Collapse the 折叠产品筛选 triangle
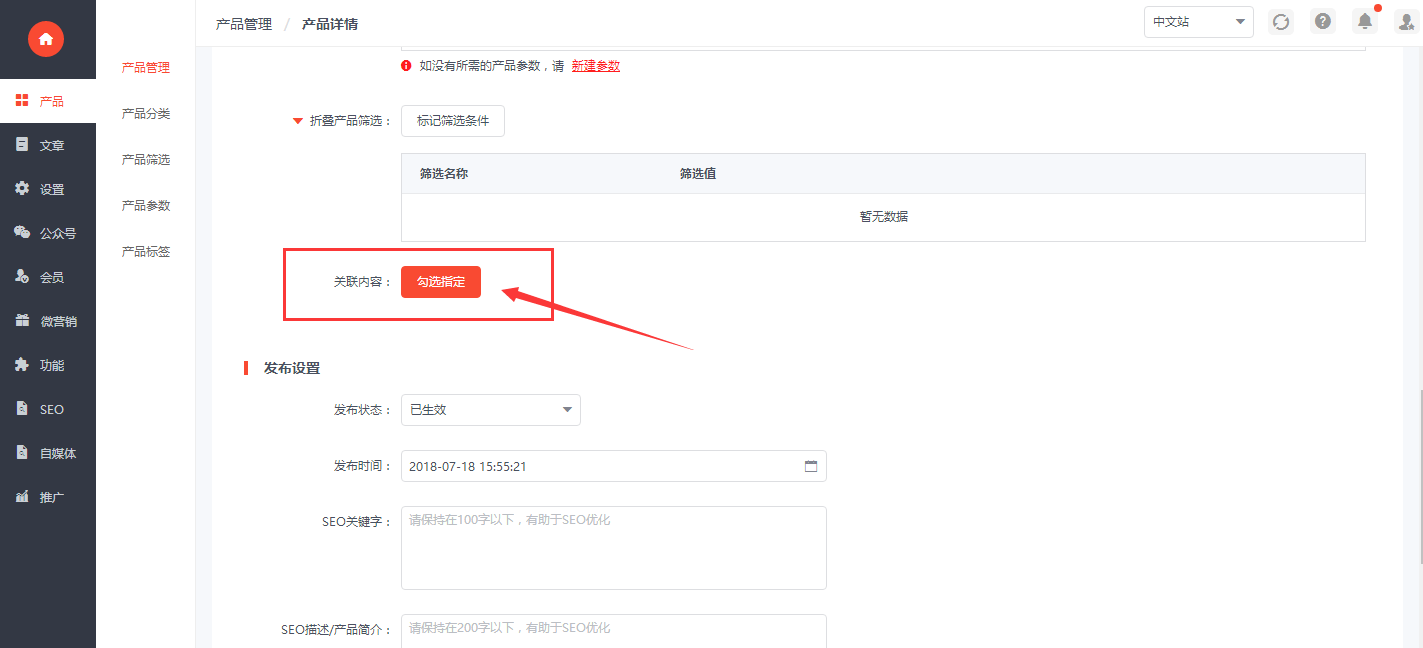The width and height of the screenshot is (1423, 648). 297,122
